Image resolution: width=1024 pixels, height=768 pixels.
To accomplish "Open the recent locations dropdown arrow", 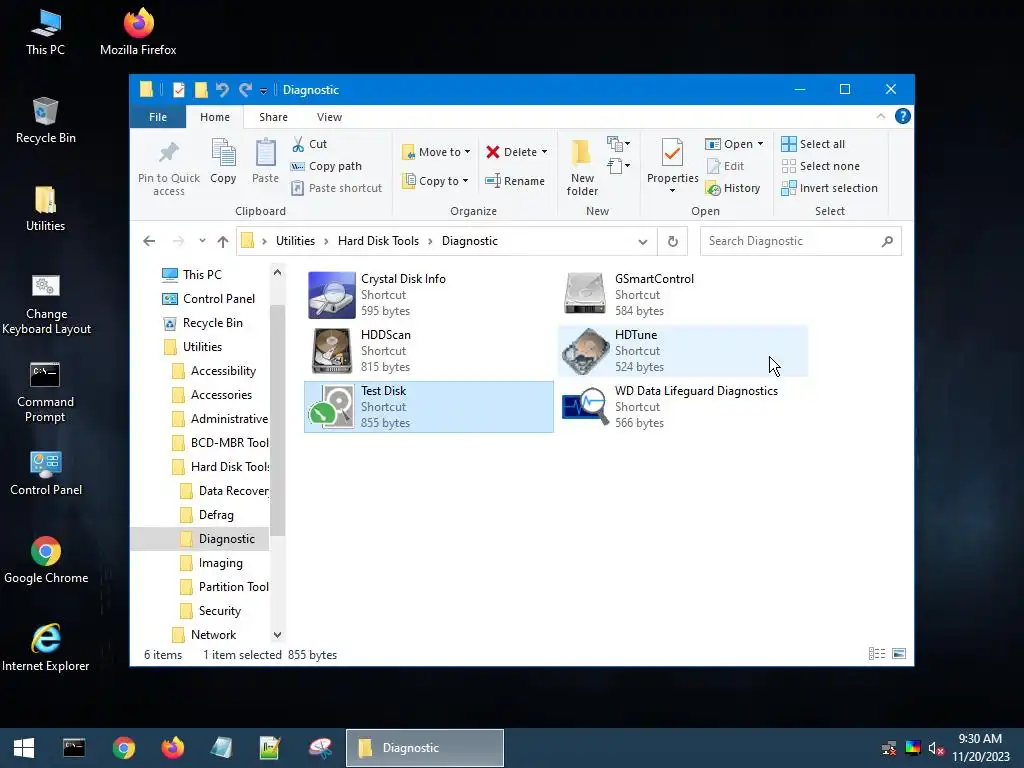I will (x=202, y=241).
